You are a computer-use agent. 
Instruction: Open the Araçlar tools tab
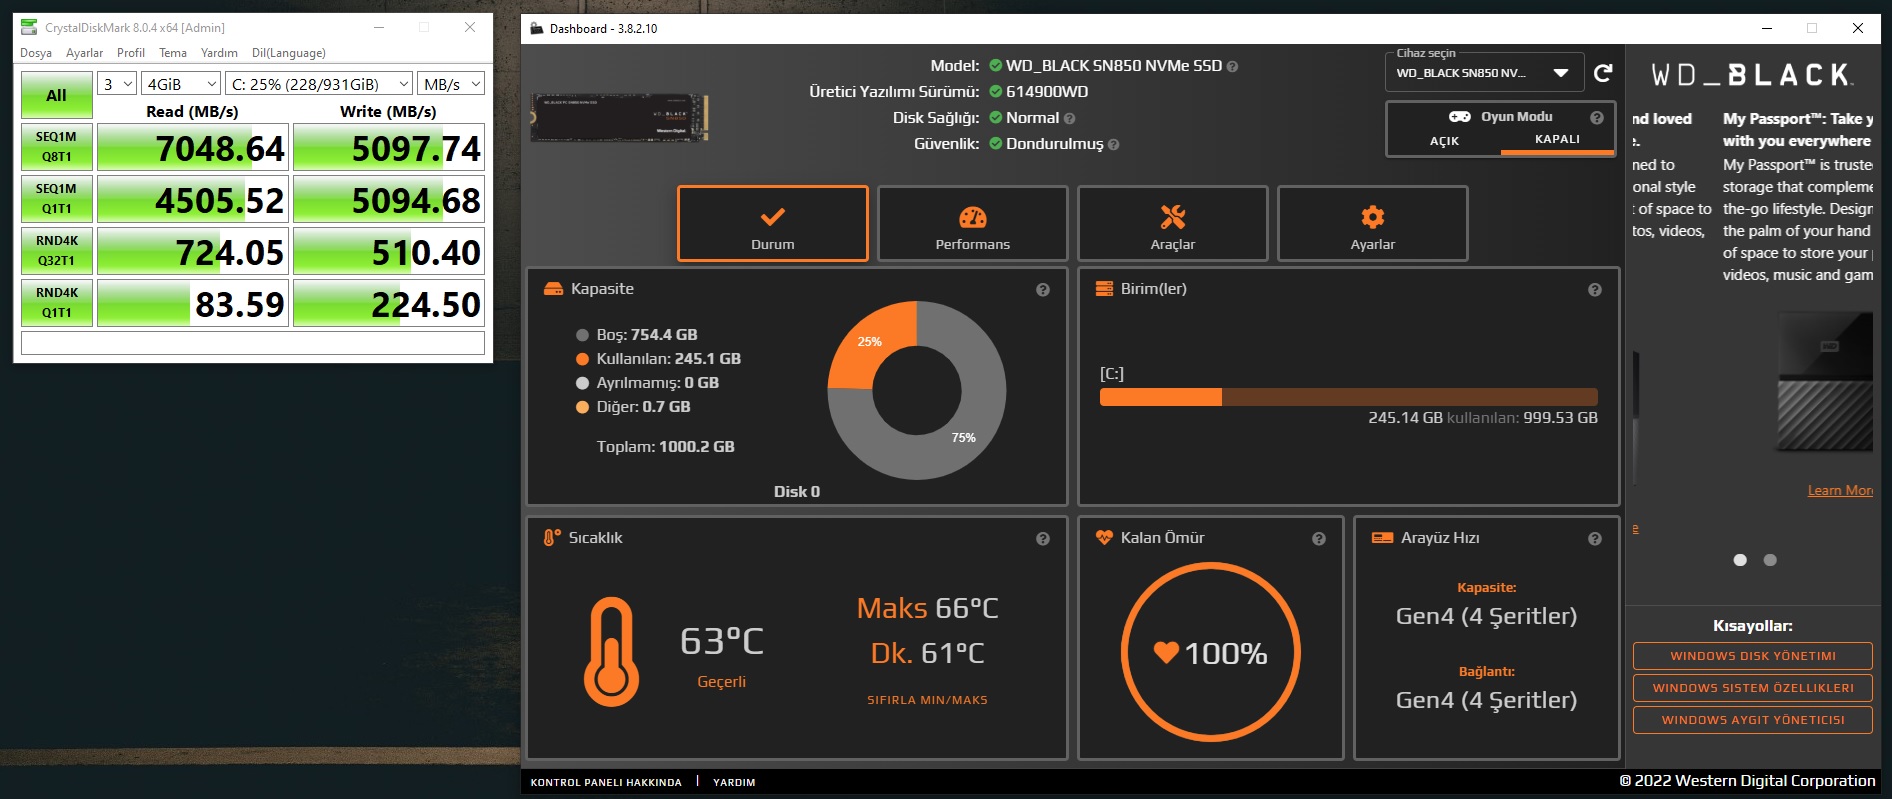pyautogui.click(x=1172, y=224)
